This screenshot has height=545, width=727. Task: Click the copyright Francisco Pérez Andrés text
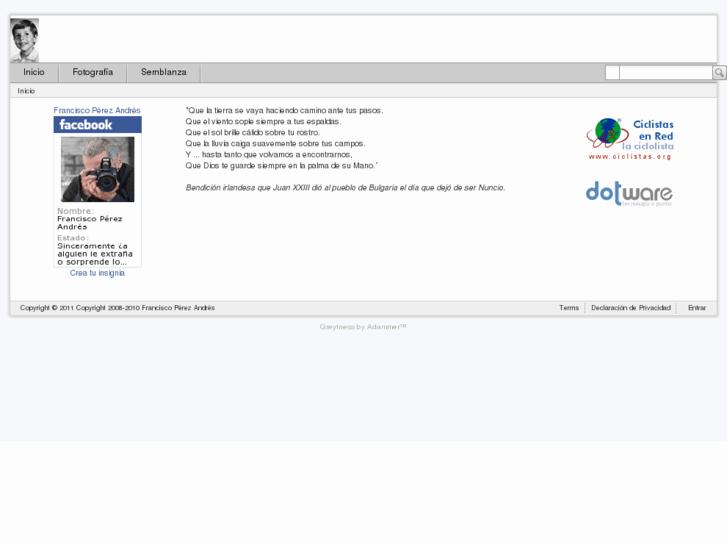(x=117, y=308)
